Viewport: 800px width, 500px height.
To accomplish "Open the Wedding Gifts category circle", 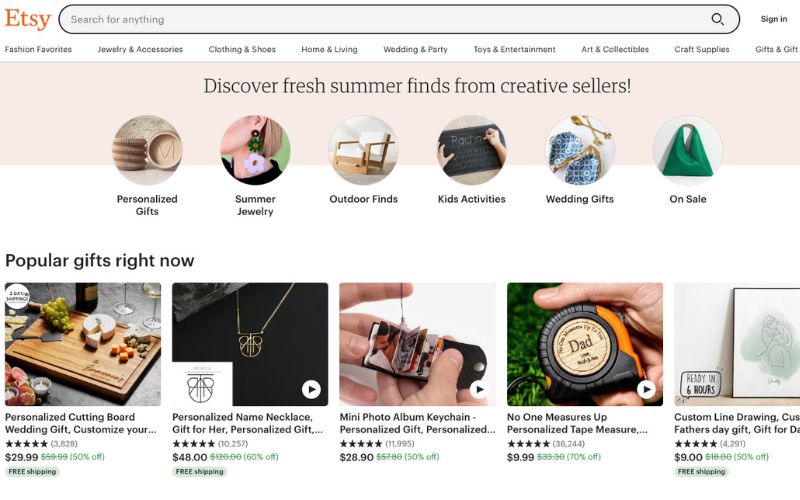I will click(x=580, y=150).
